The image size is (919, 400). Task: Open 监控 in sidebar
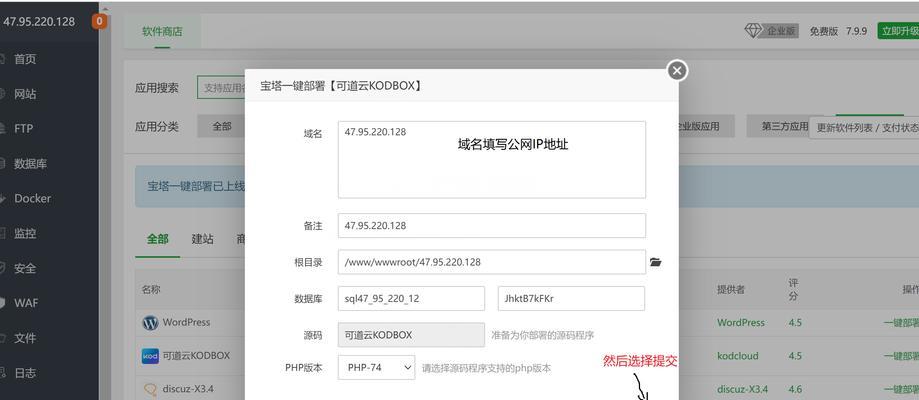coord(25,233)
